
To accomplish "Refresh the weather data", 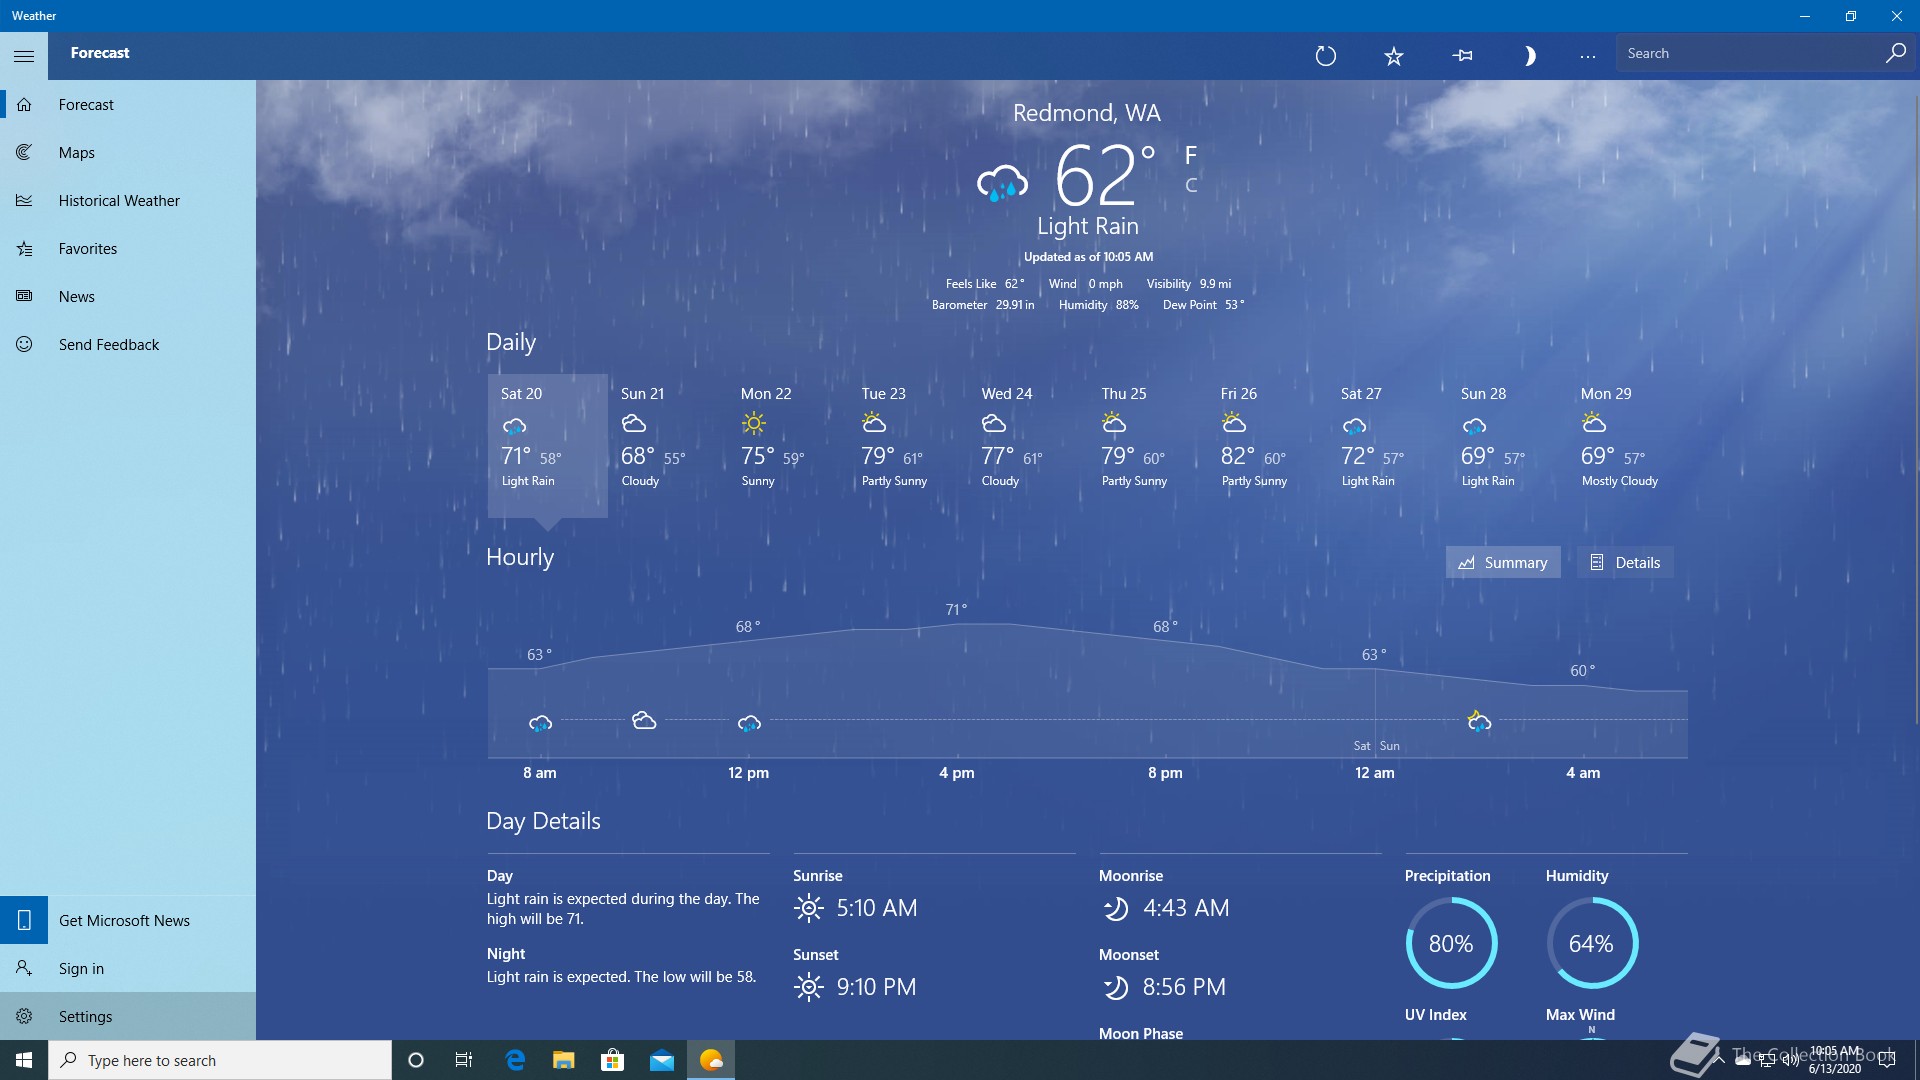I will tap(1326, 56).
